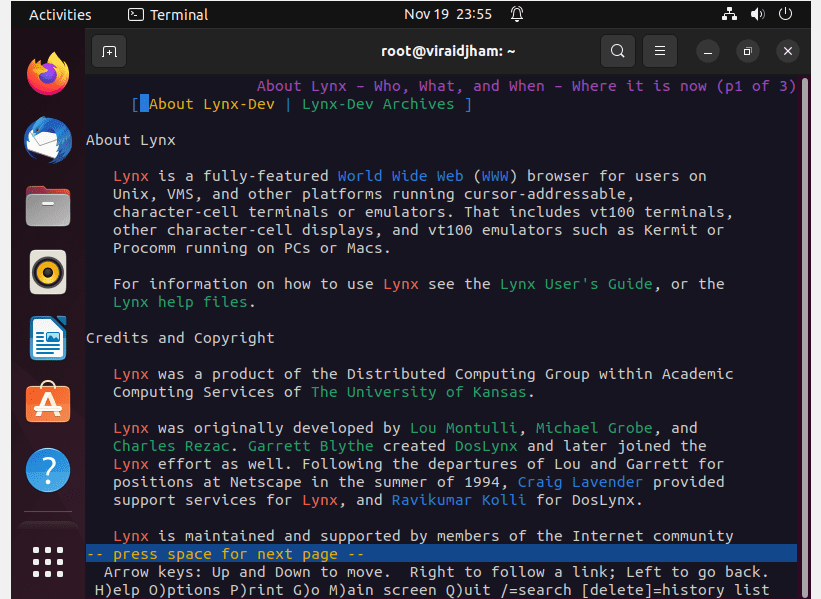Image resolution: width=821 pixels, height=599 pixels.
Task: Follow the Lynx help files link
Action: (x=180, y=302)
